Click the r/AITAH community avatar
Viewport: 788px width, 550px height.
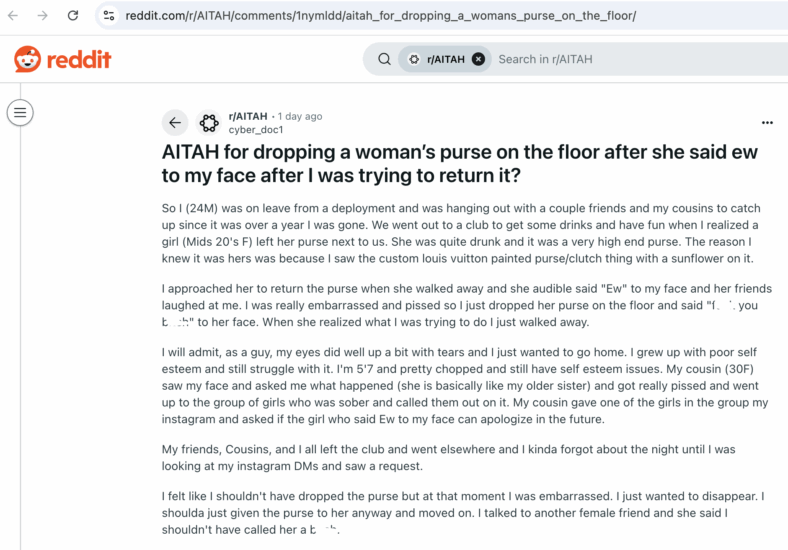coord(209,122)
